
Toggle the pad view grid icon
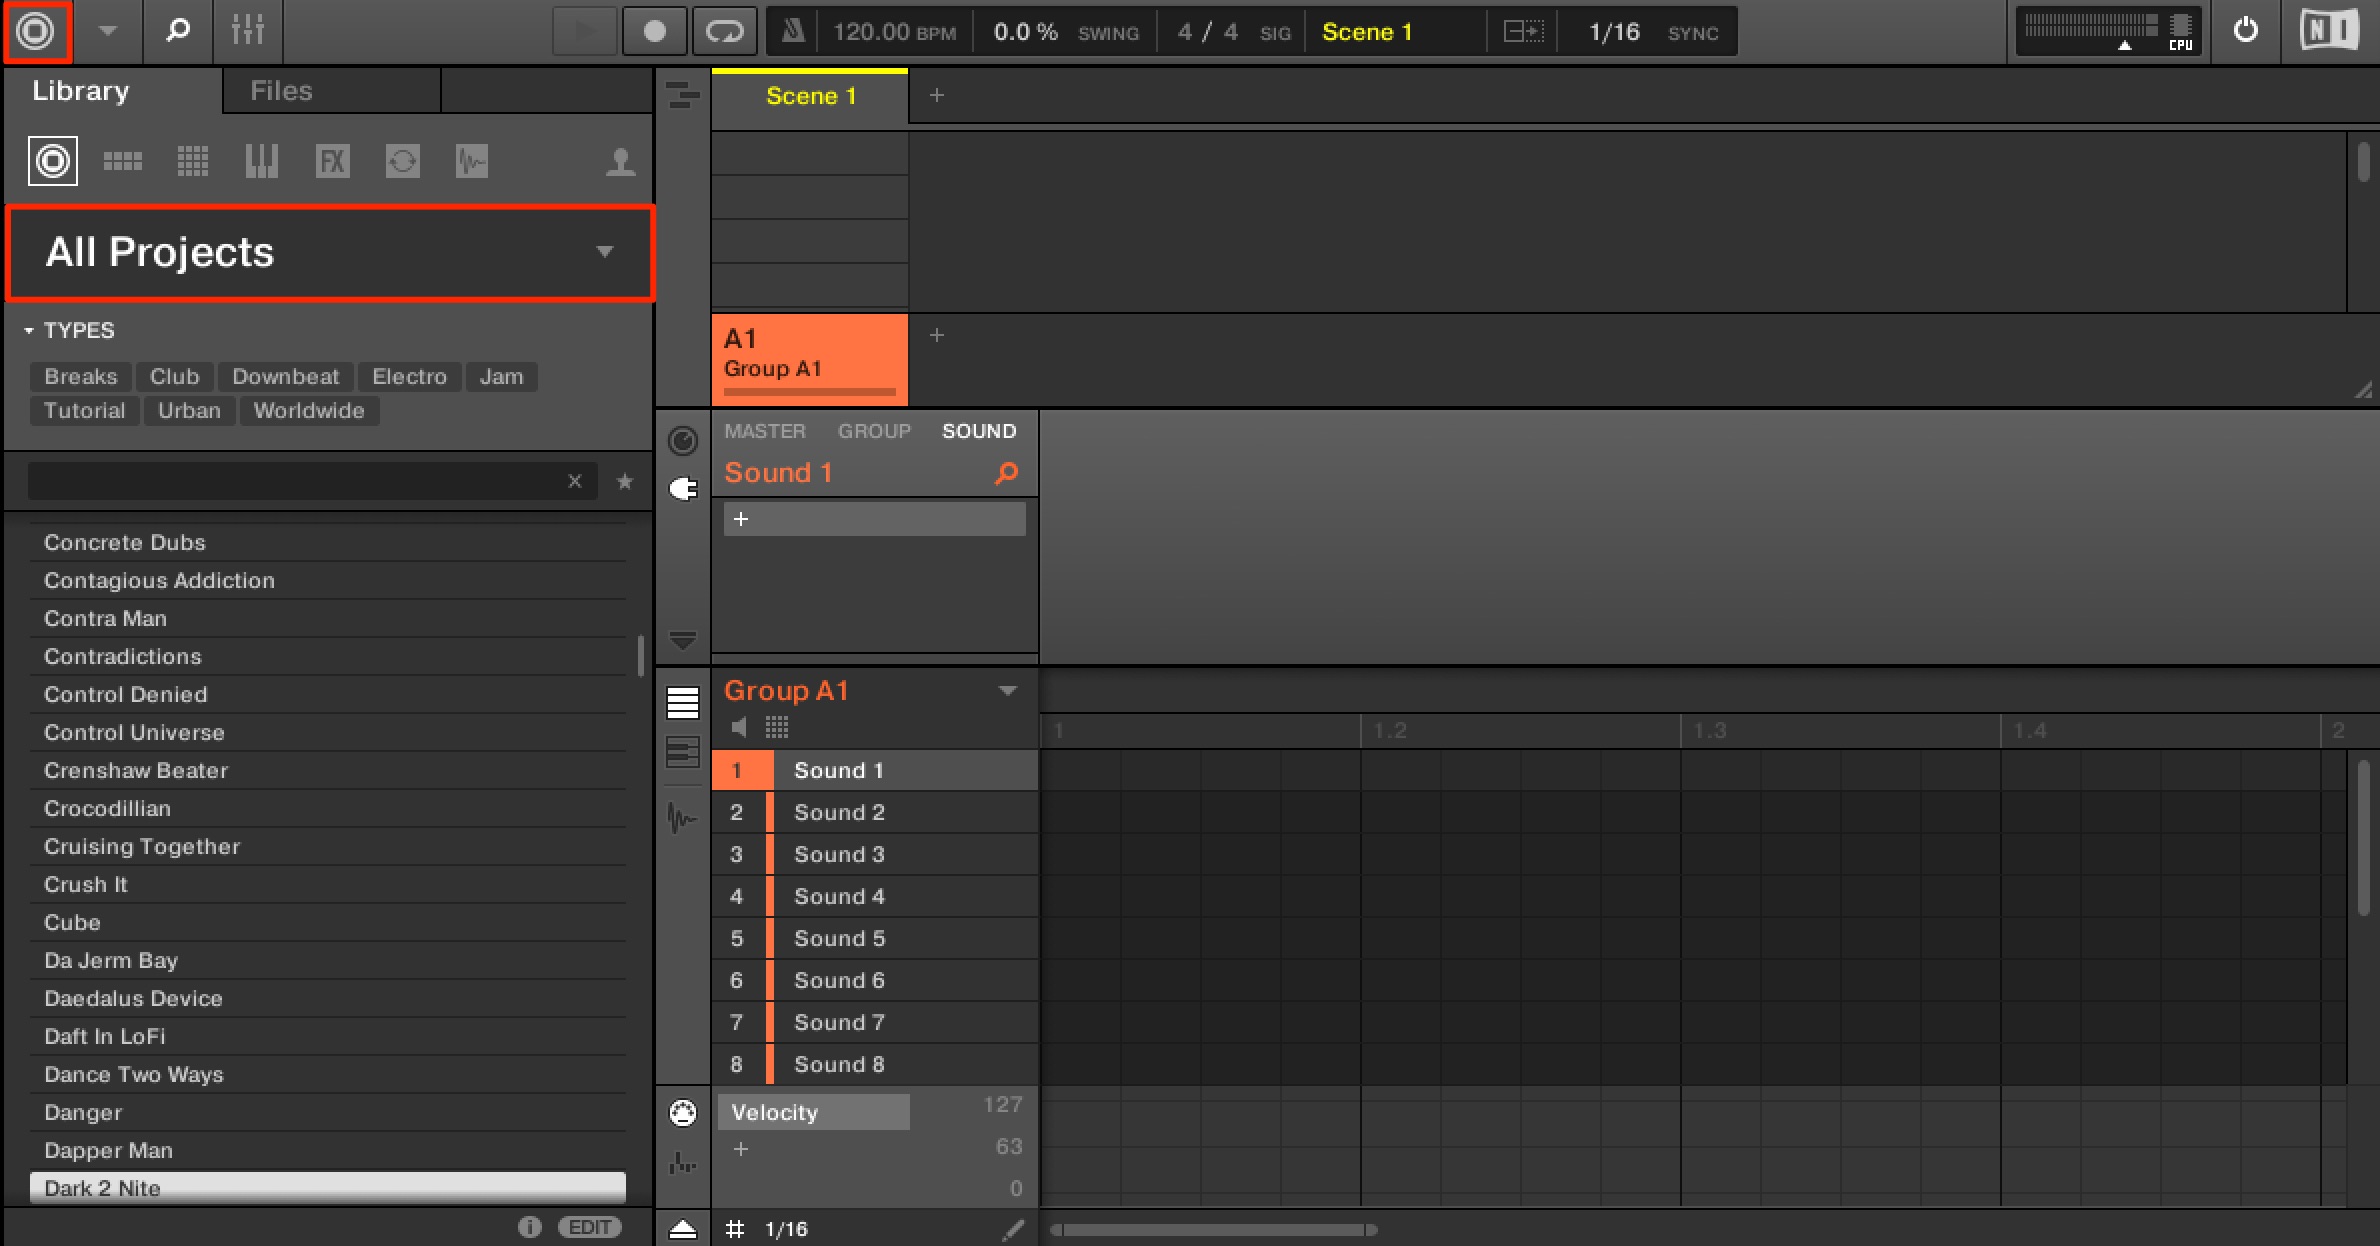pyautogui.click(x=777, y=728)
